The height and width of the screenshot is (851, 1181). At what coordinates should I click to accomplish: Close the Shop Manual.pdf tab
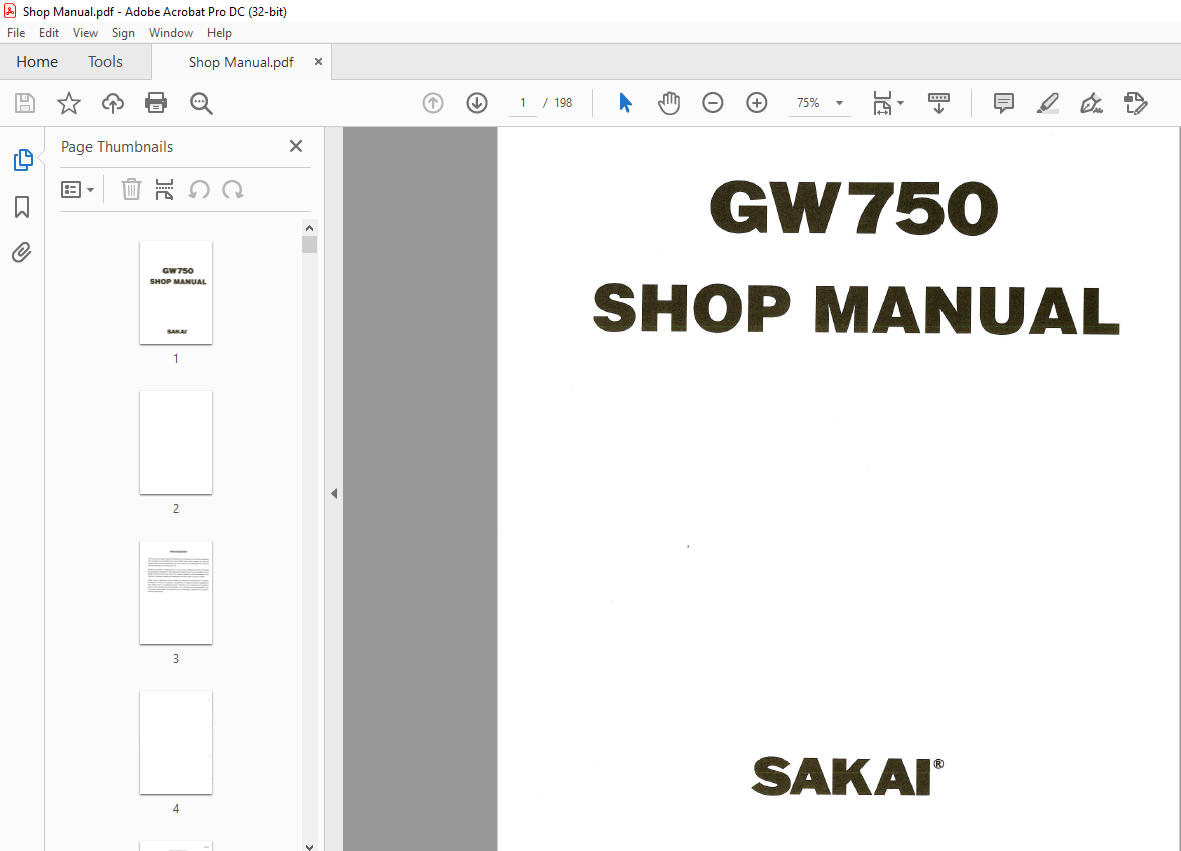[319, 62]
